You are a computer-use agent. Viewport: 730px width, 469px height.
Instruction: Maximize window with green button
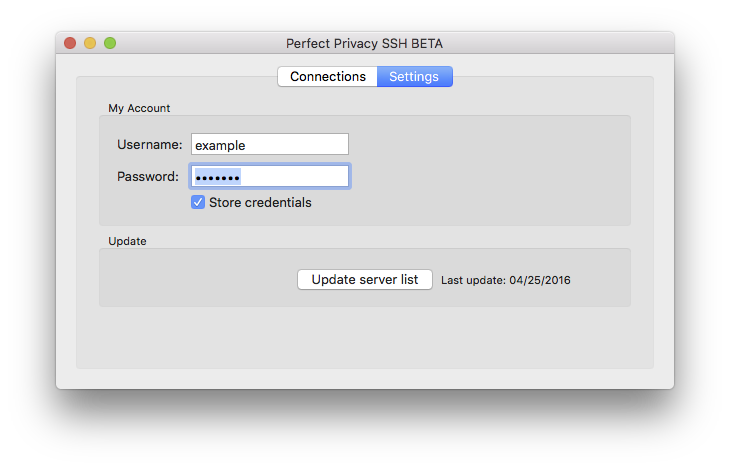(x=110, y=43)
